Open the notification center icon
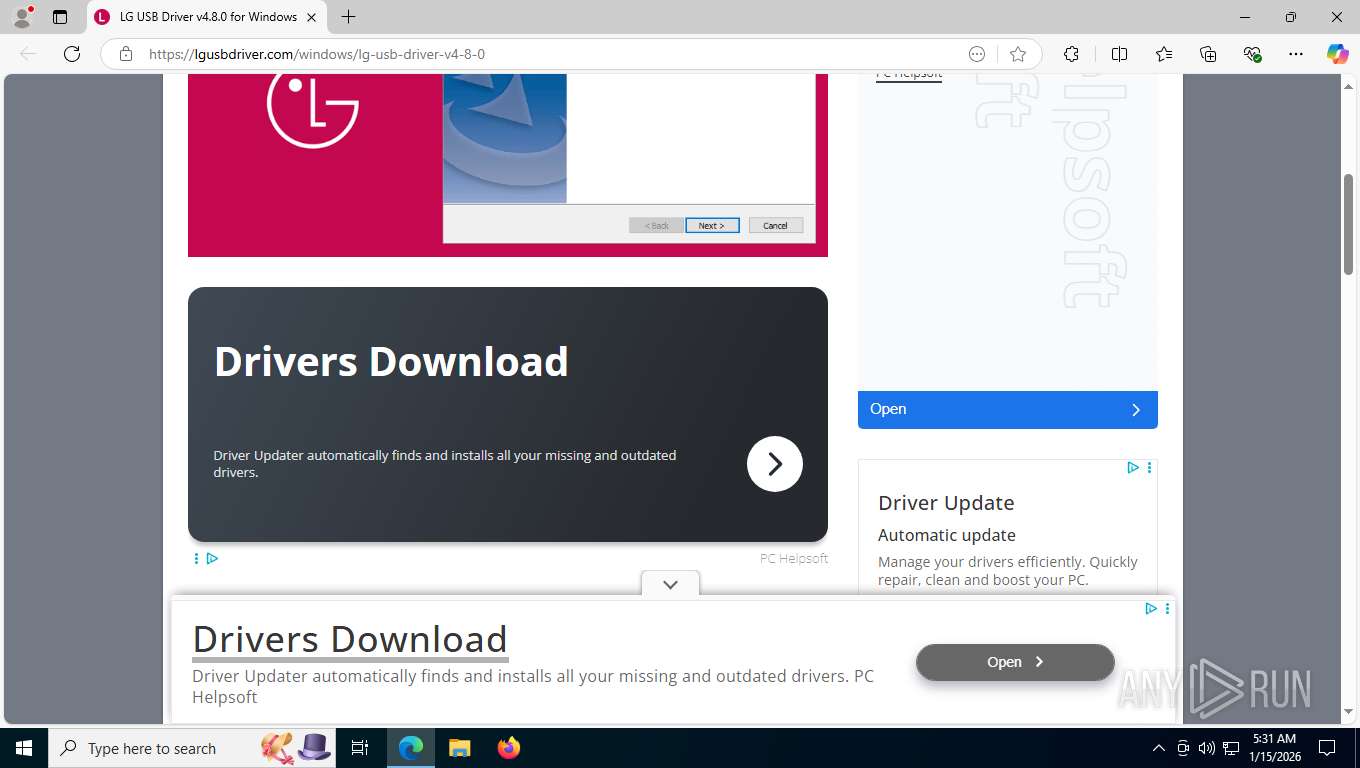This screenshot has width=1360, height=768. coord(1327,748)
